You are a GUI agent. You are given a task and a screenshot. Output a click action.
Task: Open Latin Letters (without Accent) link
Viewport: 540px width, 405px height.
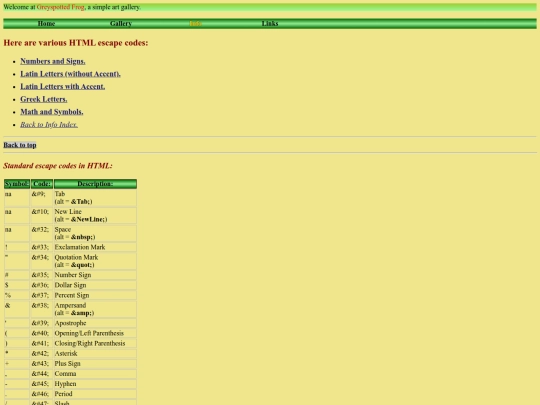(70, 74)
